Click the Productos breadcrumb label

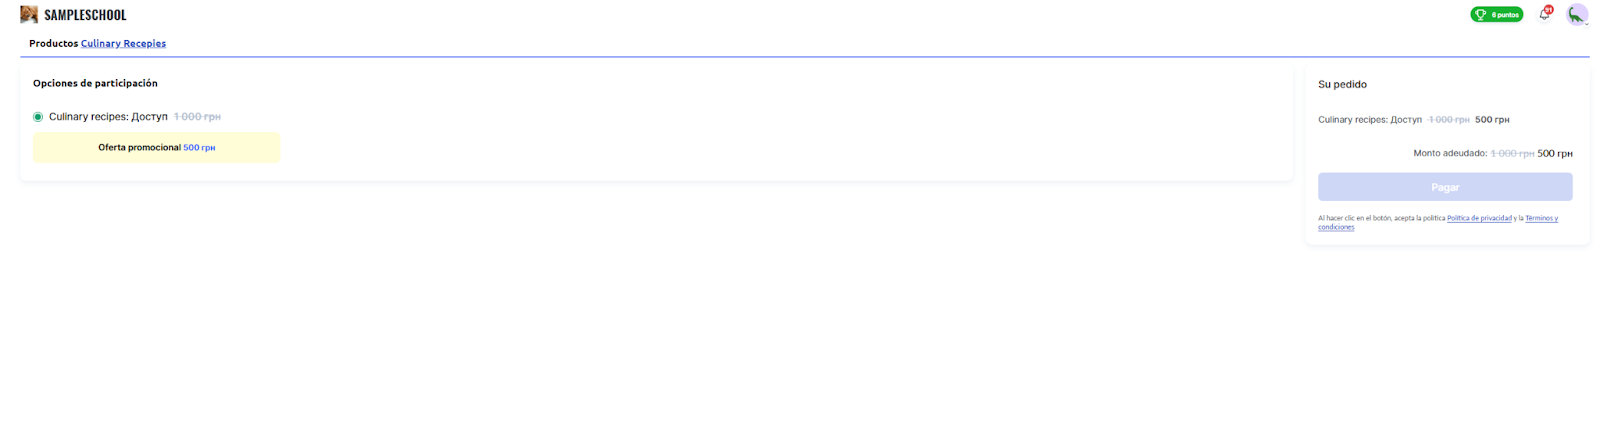coord(53,44)
